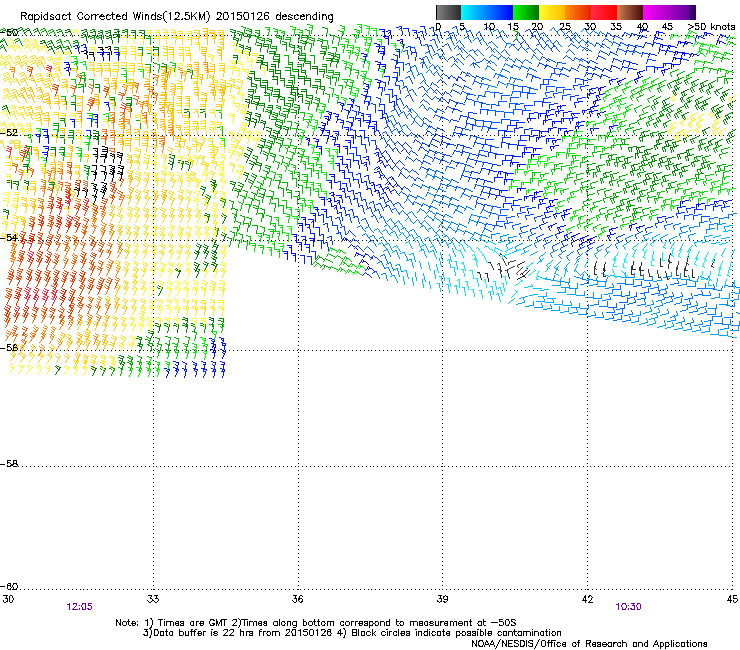This screenshot has height=650, width=740.
Task: Click the yellow 20-25 knots color segment
Action: [552, 12]
